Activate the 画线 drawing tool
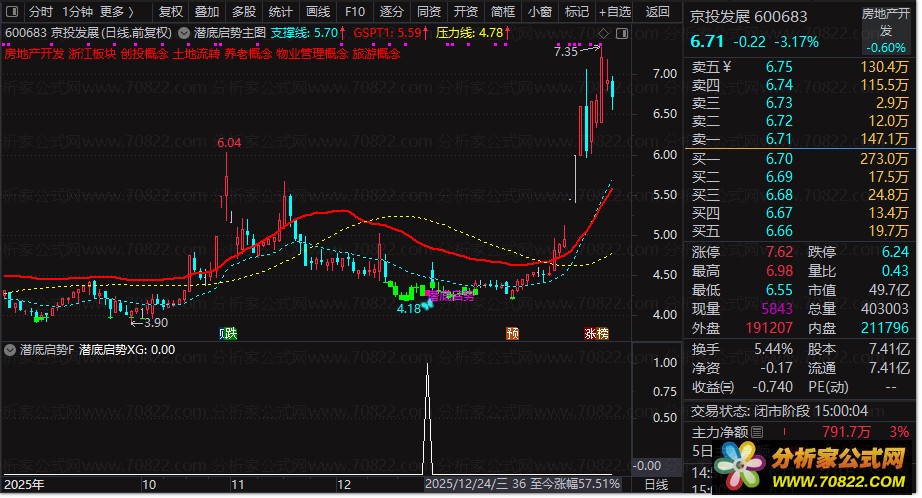This screenshot has width=922, height=498. pyautogui.click(x=318, y=11)
